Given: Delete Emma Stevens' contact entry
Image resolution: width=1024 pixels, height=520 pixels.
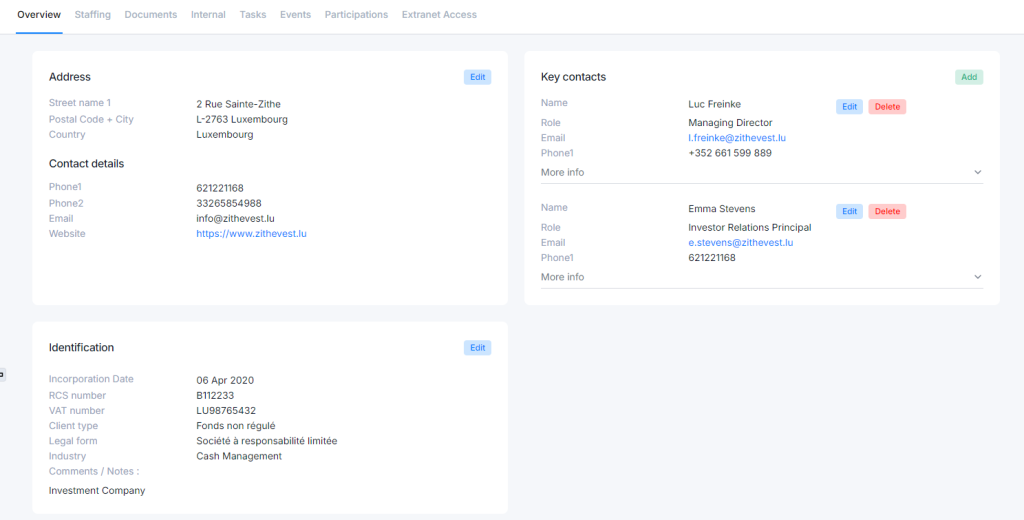Looking at the screenshot, I should [887, 212].
